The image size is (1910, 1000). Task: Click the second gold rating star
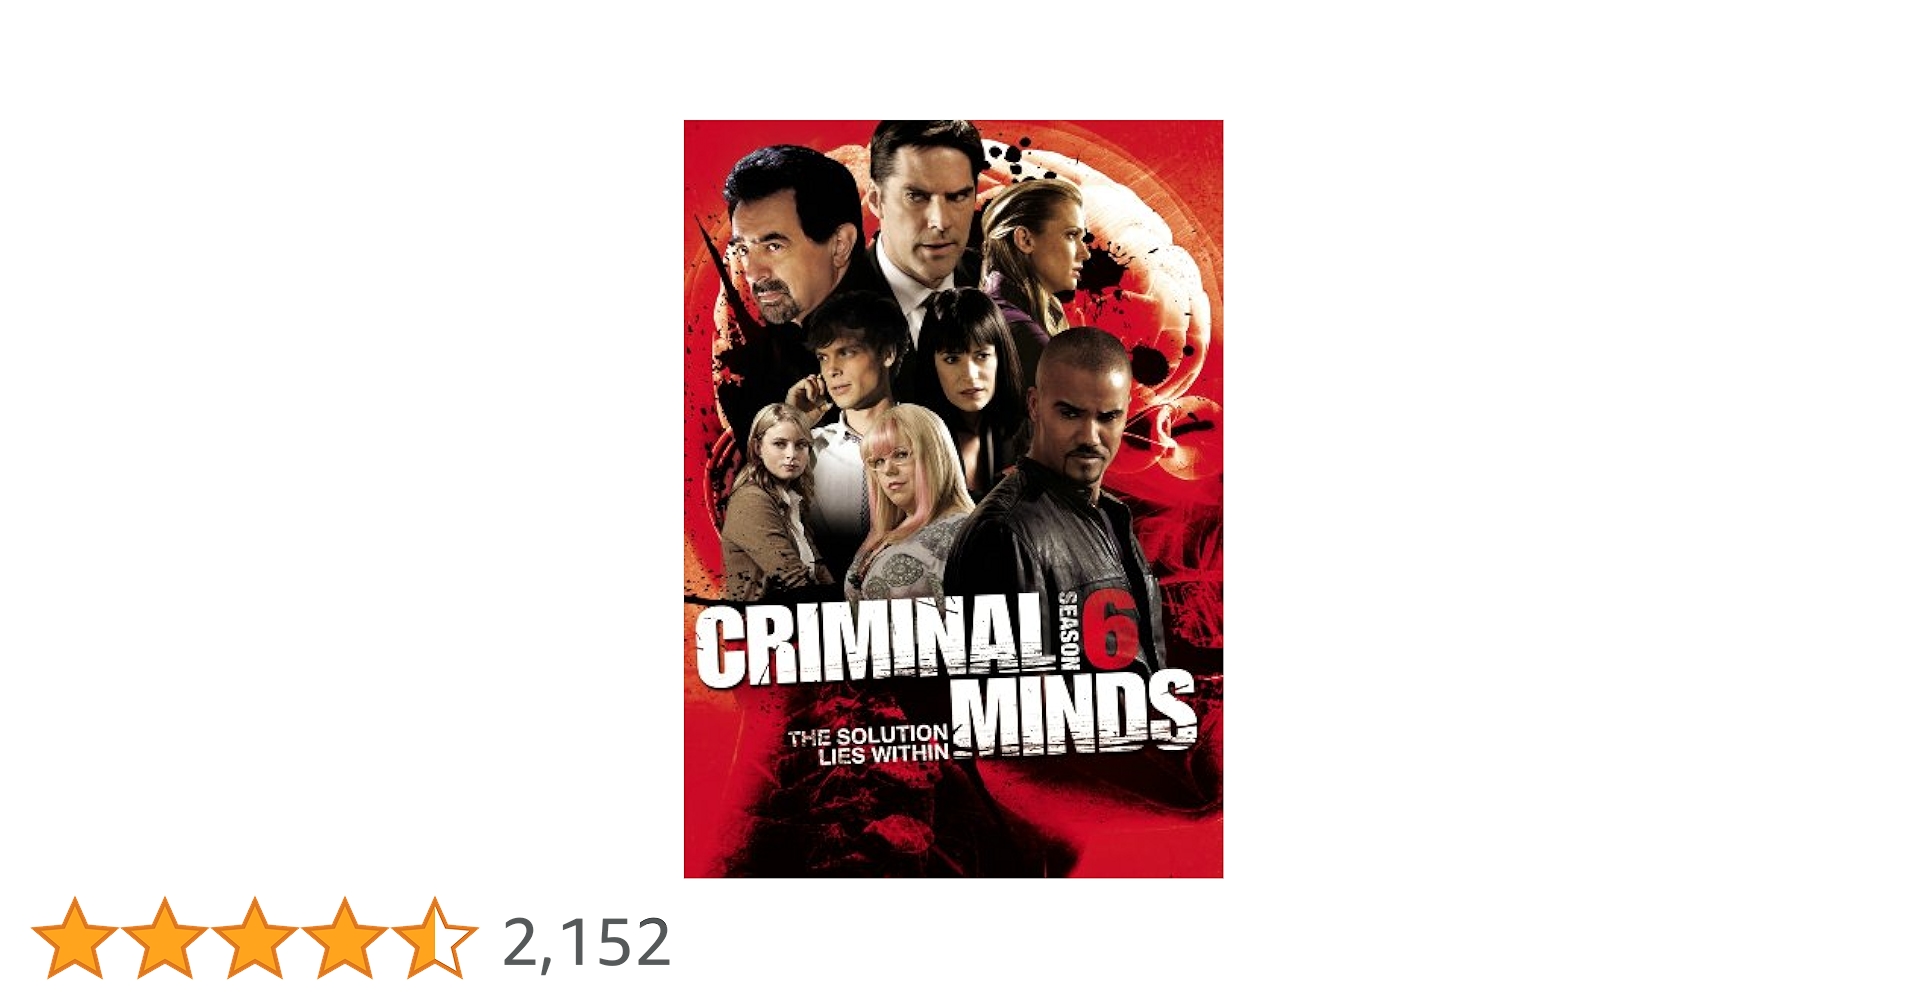(165, 938)
